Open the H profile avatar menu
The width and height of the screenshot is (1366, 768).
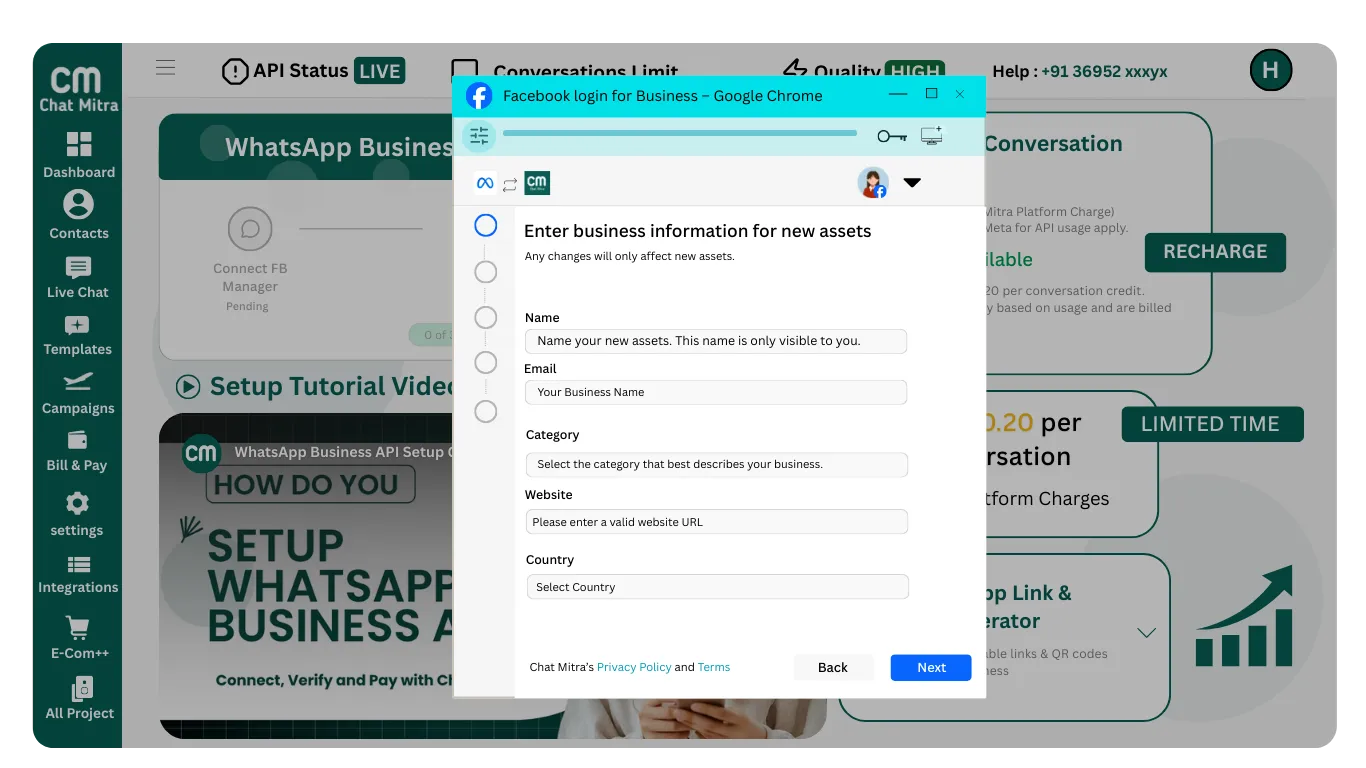pyautogui.click(x=1271, y=70)
